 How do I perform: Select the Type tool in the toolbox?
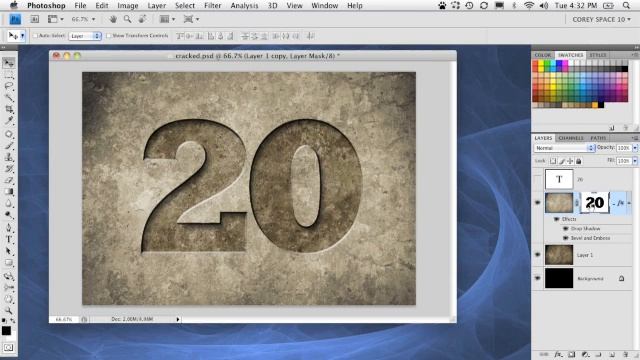pos(9,239)
